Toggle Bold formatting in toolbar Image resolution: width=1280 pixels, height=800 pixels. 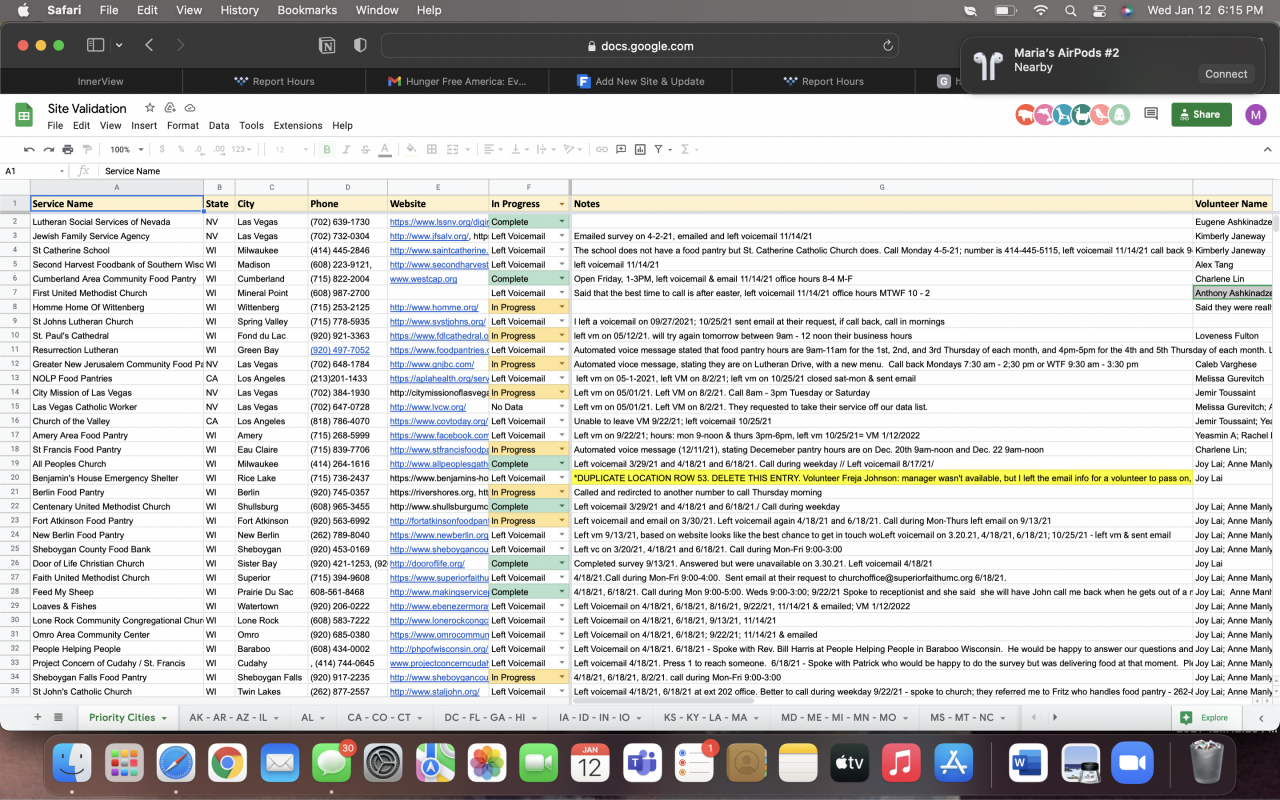(327, 149)
